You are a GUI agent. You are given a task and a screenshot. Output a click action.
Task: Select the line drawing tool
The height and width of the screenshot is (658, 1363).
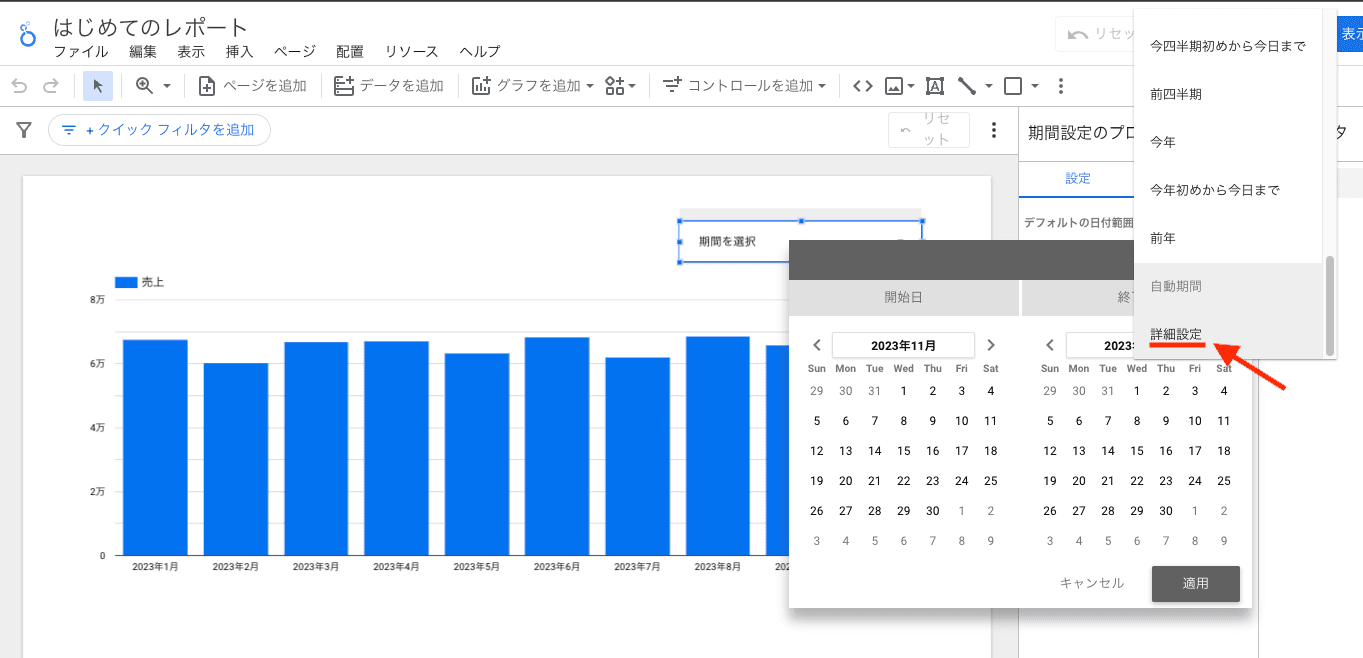967,86
